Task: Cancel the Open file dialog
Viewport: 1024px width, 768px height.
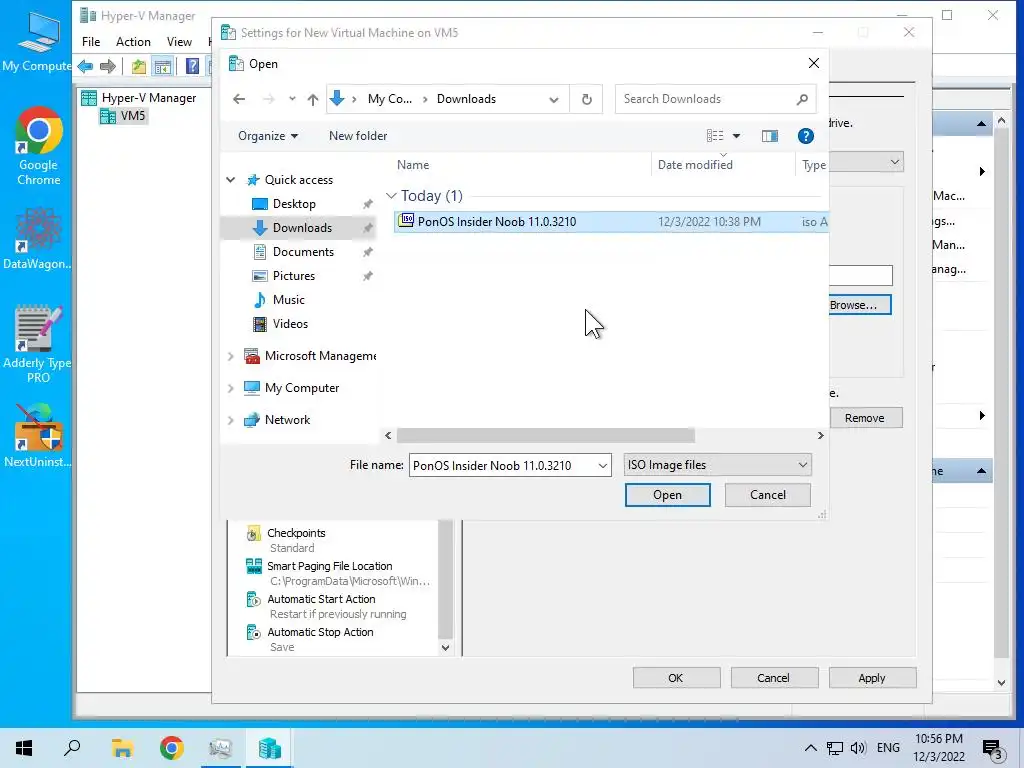Action: [768, 495]
